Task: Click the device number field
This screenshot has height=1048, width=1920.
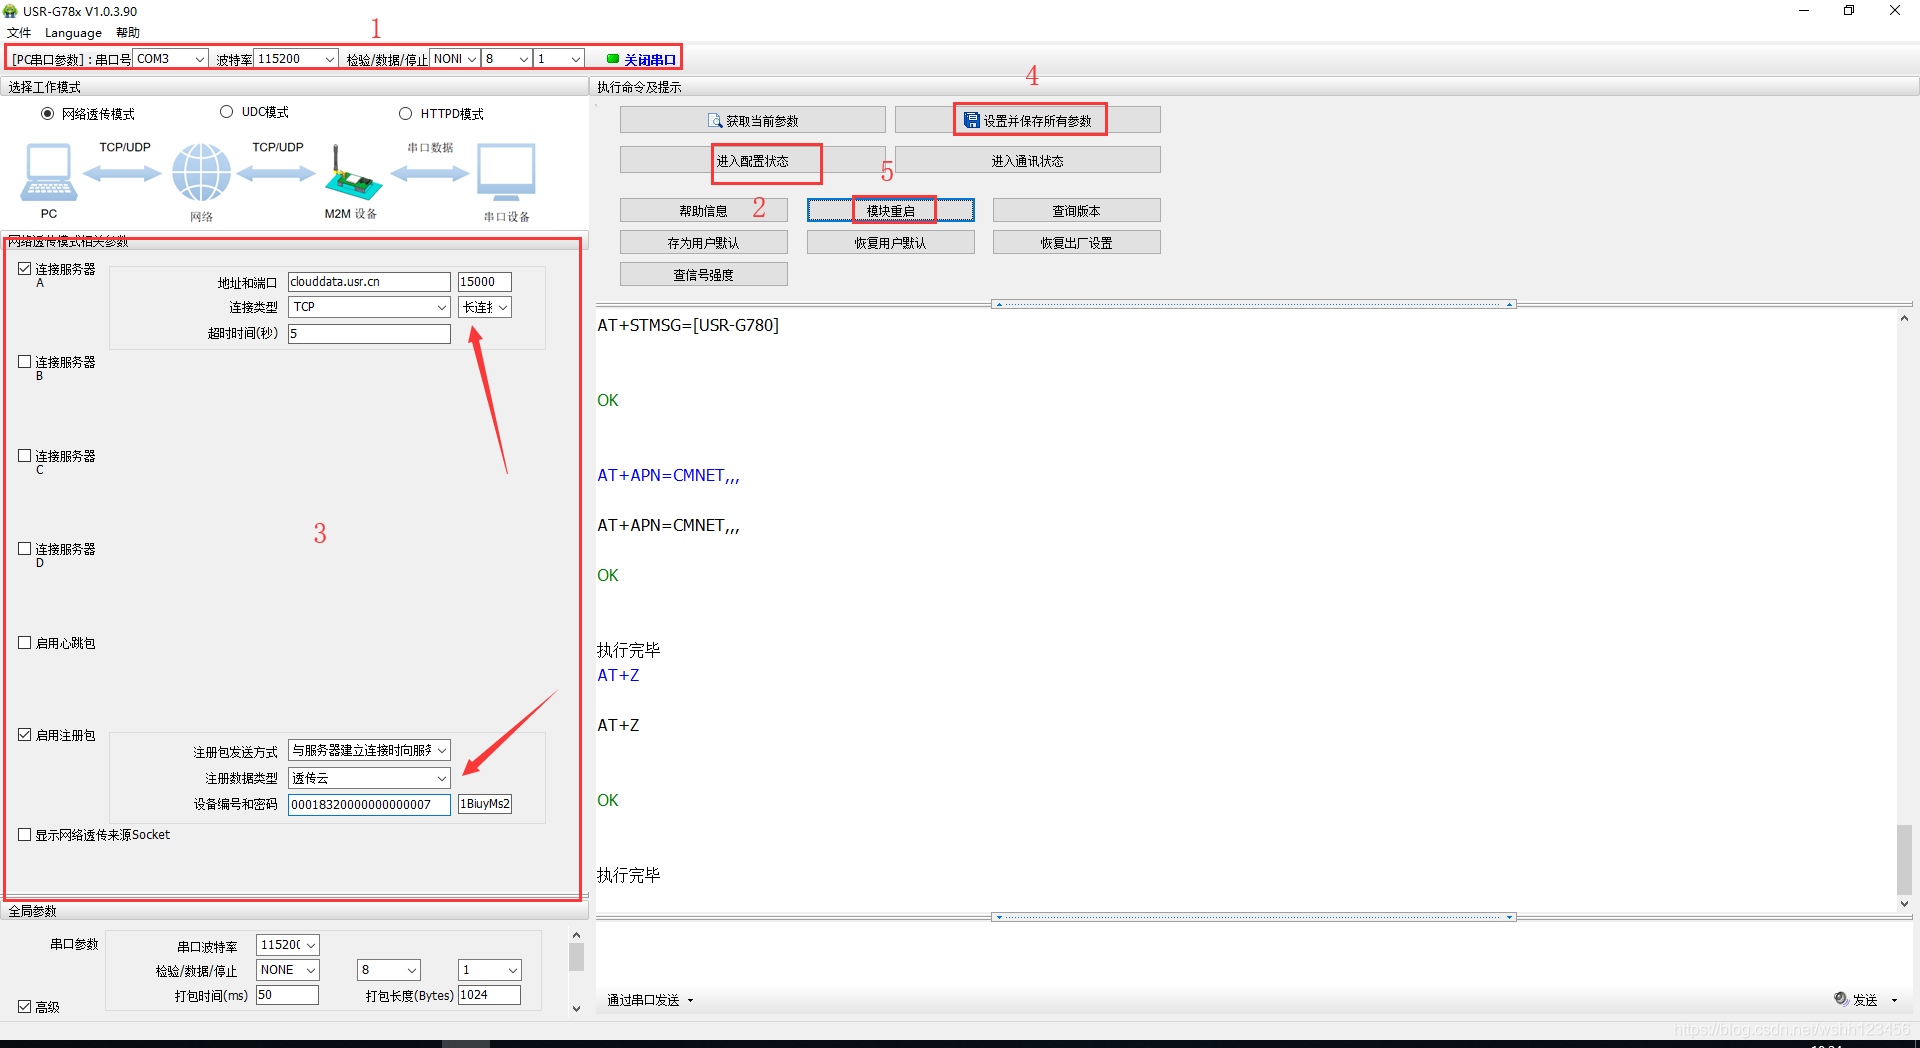Action: (x=369, y=804)
